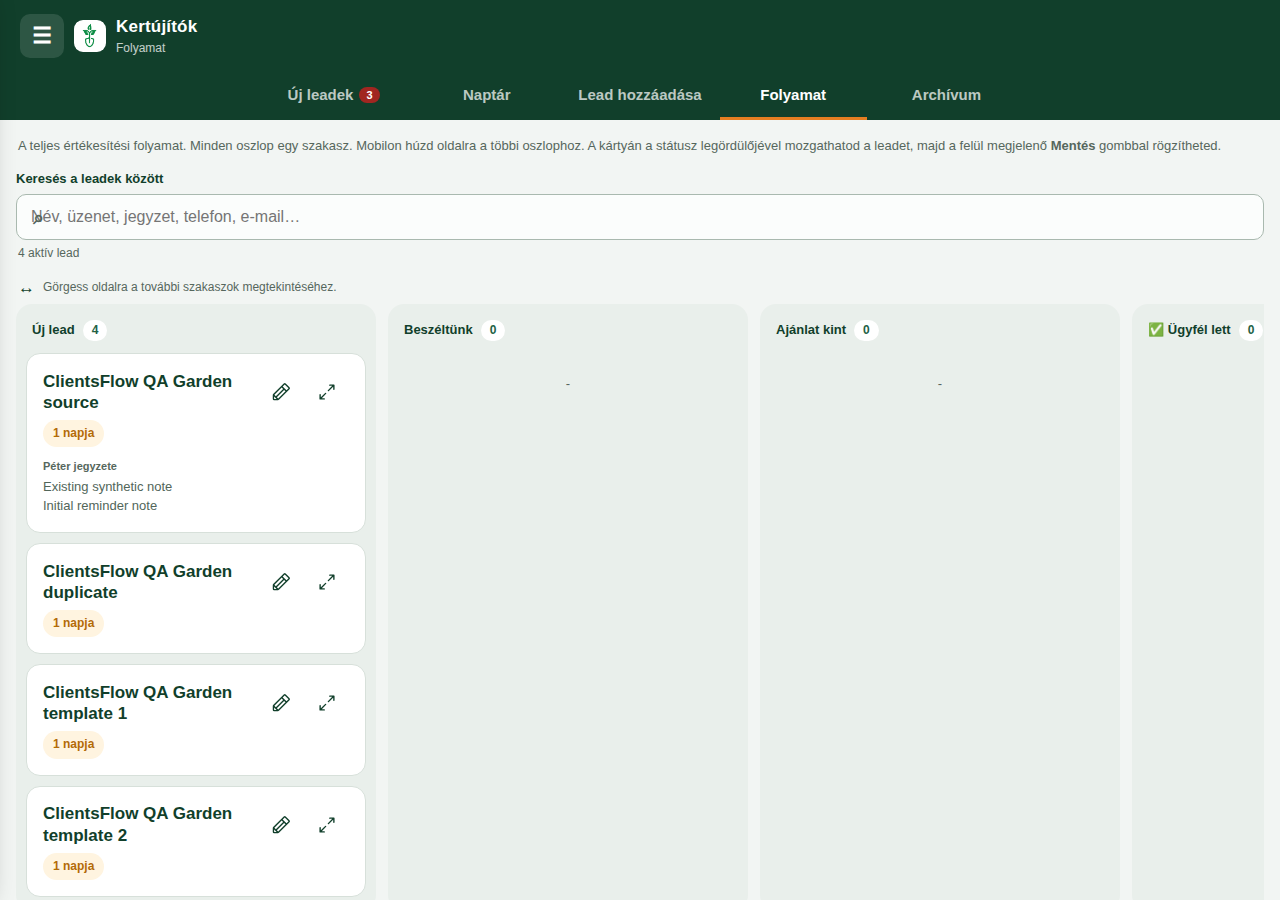Click the 1 napja badge on source card
The height and width of the screenshot is (900, 1280).
pos(74,433)
